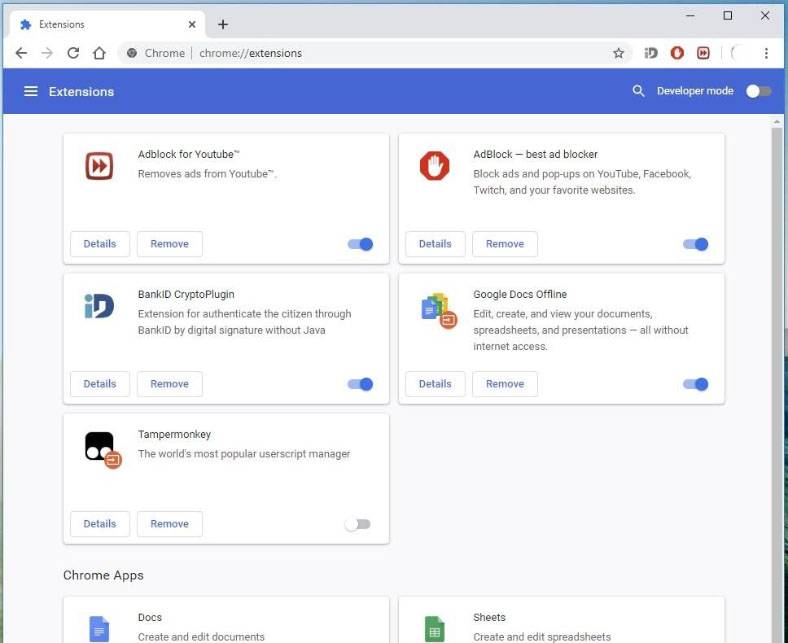
Task: Turn off BankID CryptoPlugin toggle
Action: [360, 384]
